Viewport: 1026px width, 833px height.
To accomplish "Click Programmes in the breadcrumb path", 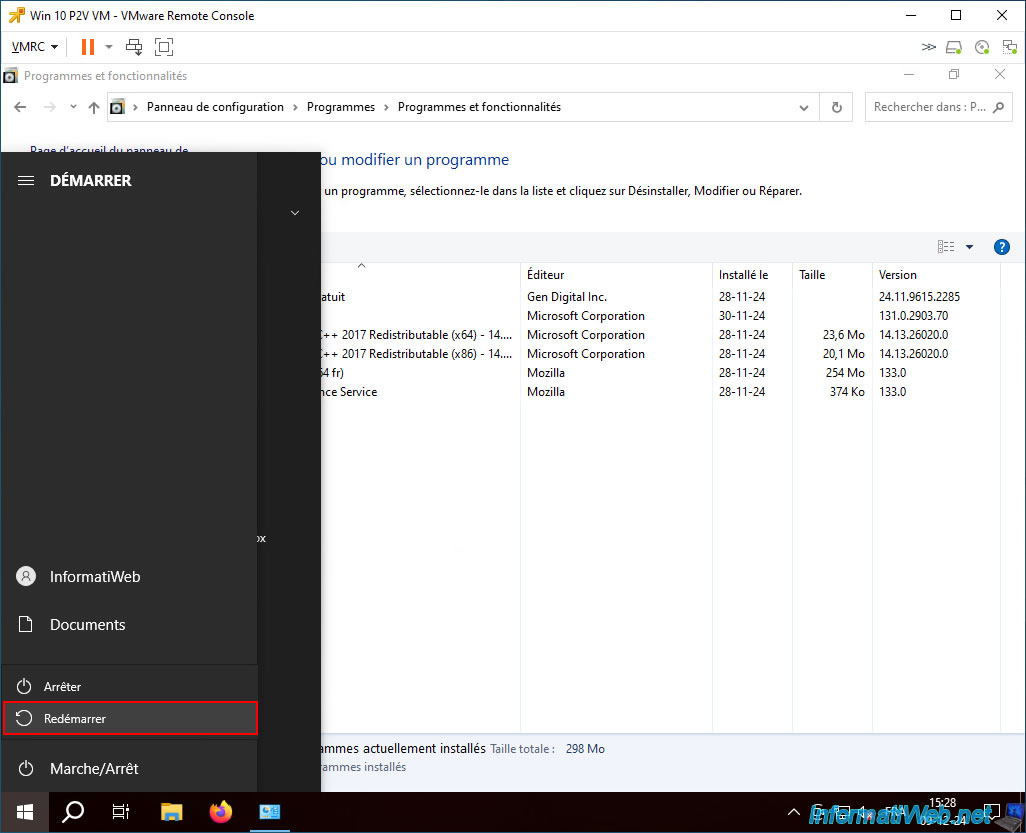I will [340, 107].
